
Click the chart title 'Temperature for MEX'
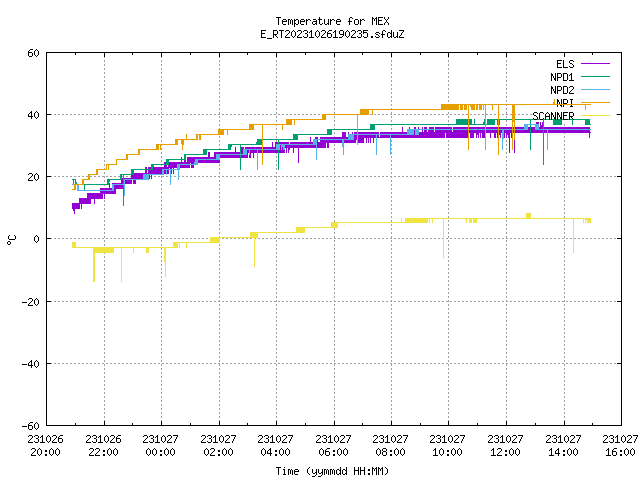(x=332, y=21)
